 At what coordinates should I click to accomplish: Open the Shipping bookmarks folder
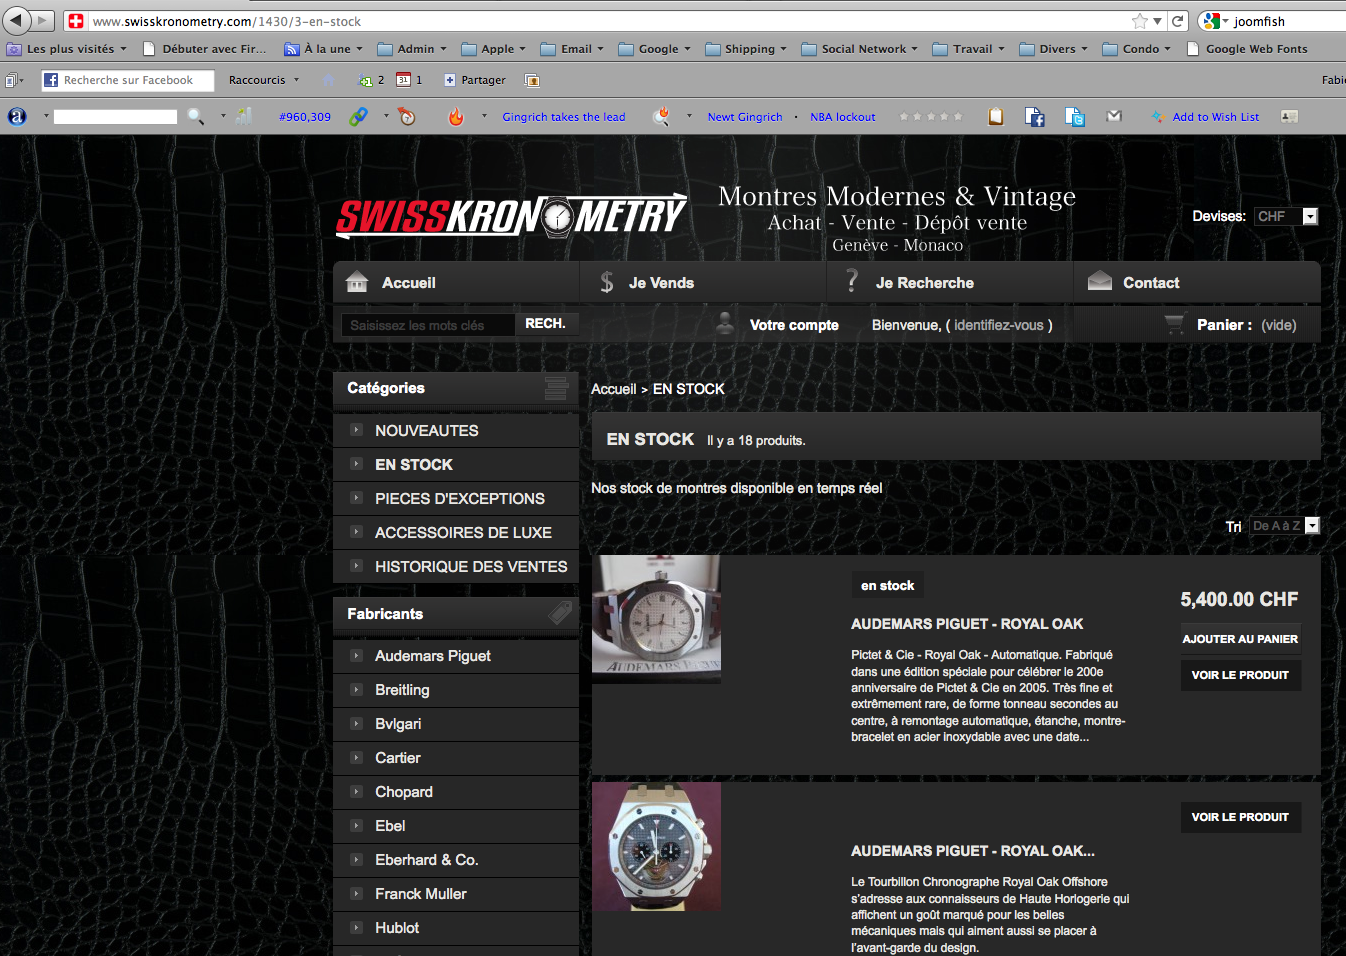746,49
